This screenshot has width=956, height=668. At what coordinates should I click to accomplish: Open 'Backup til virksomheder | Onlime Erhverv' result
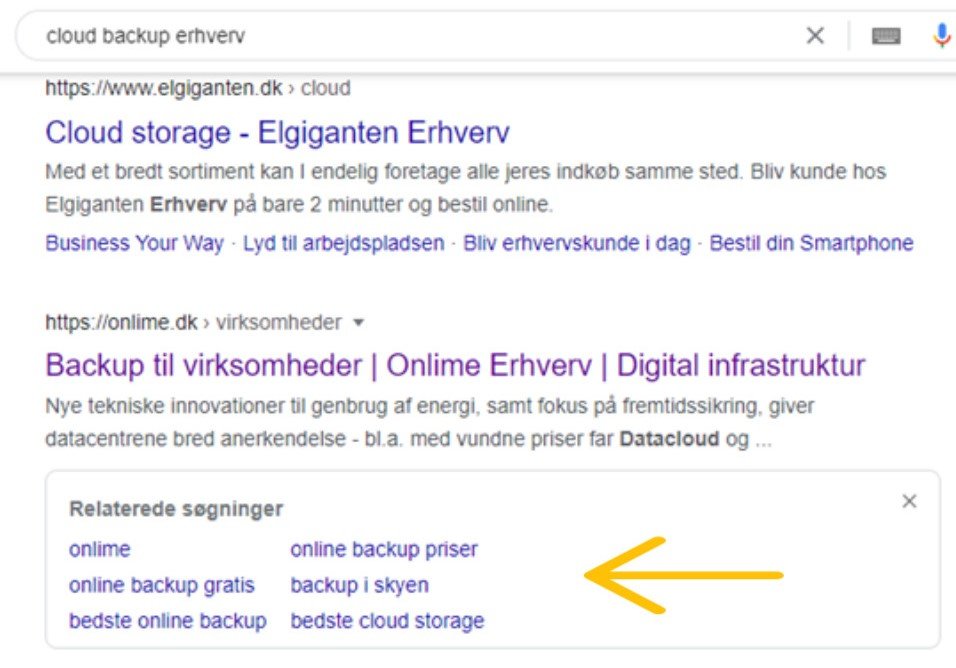[x=455, y=365]
